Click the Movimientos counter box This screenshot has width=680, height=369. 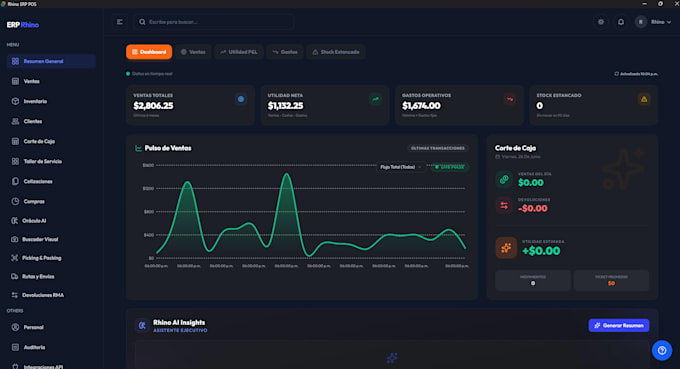tap(533, 280)
